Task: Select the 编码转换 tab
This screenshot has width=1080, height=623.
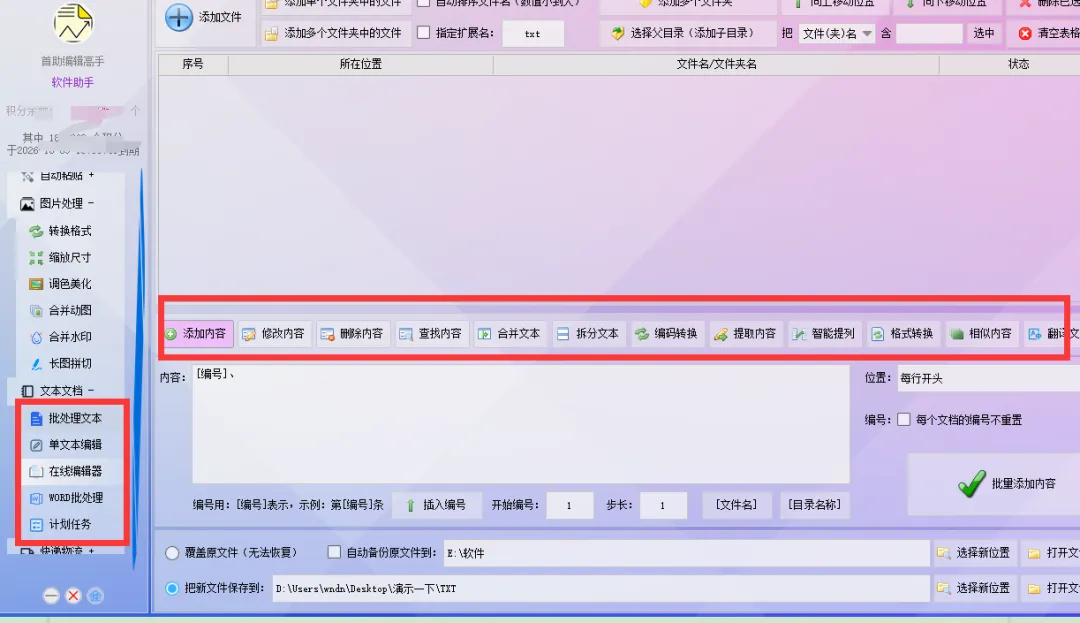Action: [667, 334]
